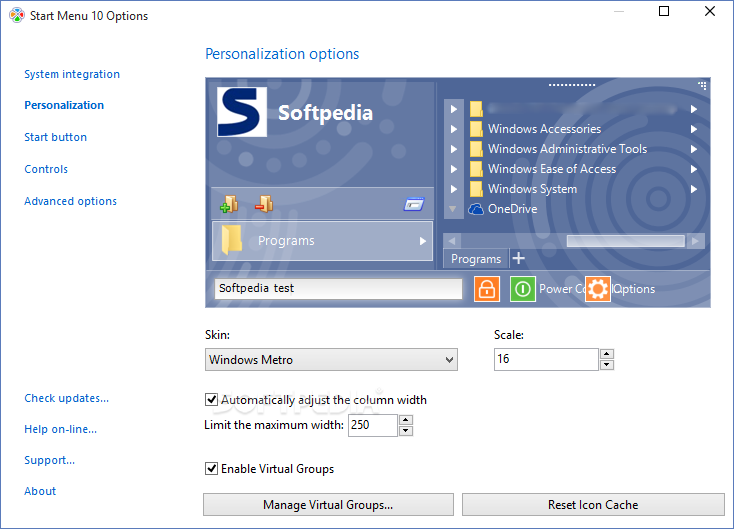This screenshot has width=734, height=529.
Task: Increase Scale value with up arrow
Action: [607, 354]
